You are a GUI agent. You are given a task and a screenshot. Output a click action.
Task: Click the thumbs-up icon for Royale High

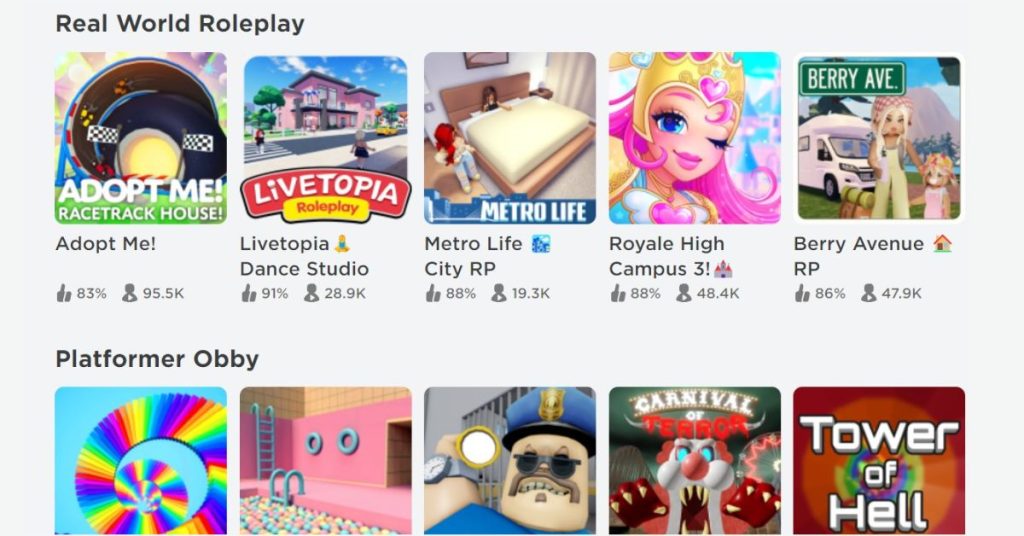tap(618, 293)
